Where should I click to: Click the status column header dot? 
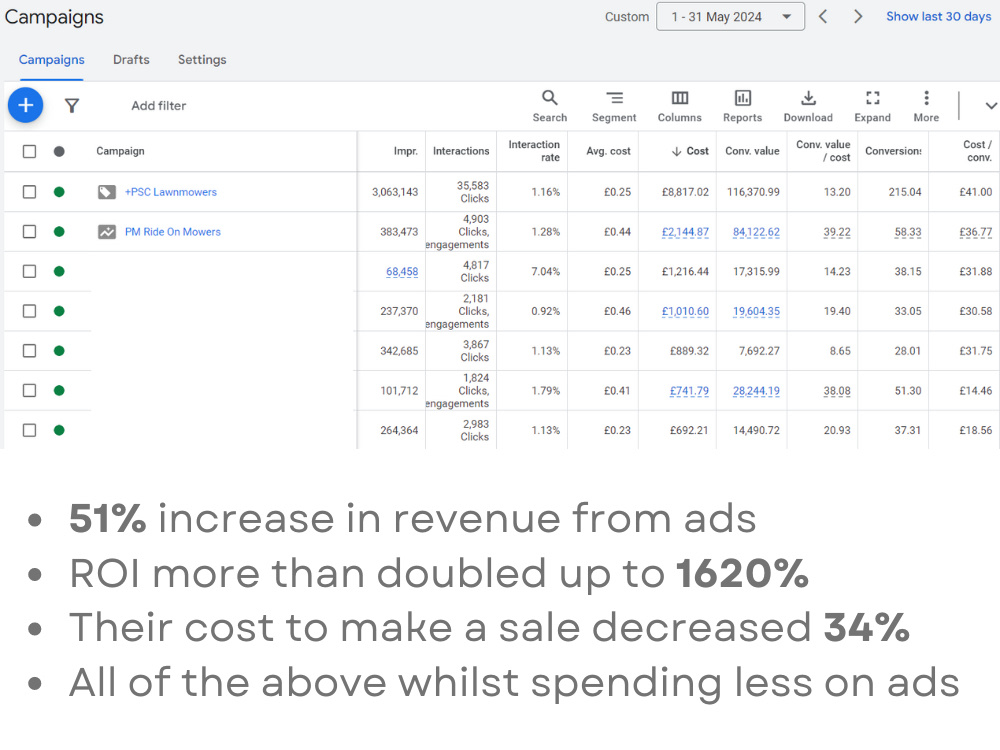(x=59, y=151)
